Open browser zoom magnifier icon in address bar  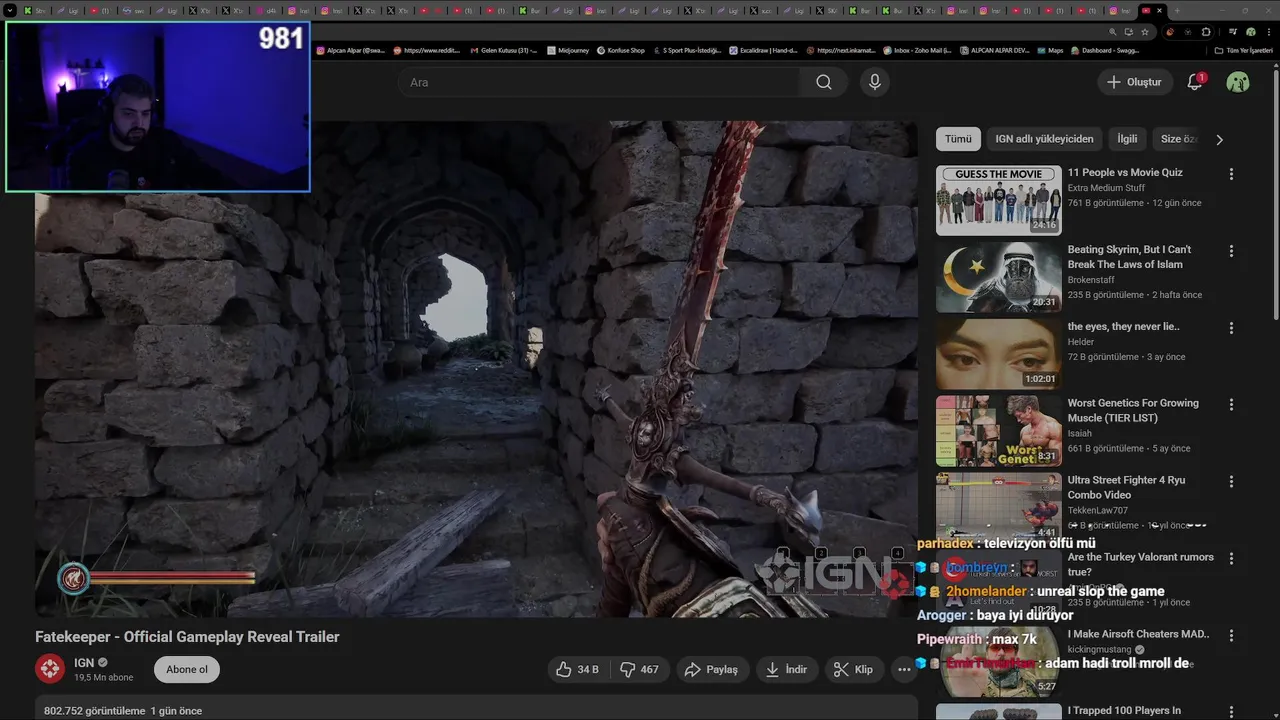[x=1112, y=32]
